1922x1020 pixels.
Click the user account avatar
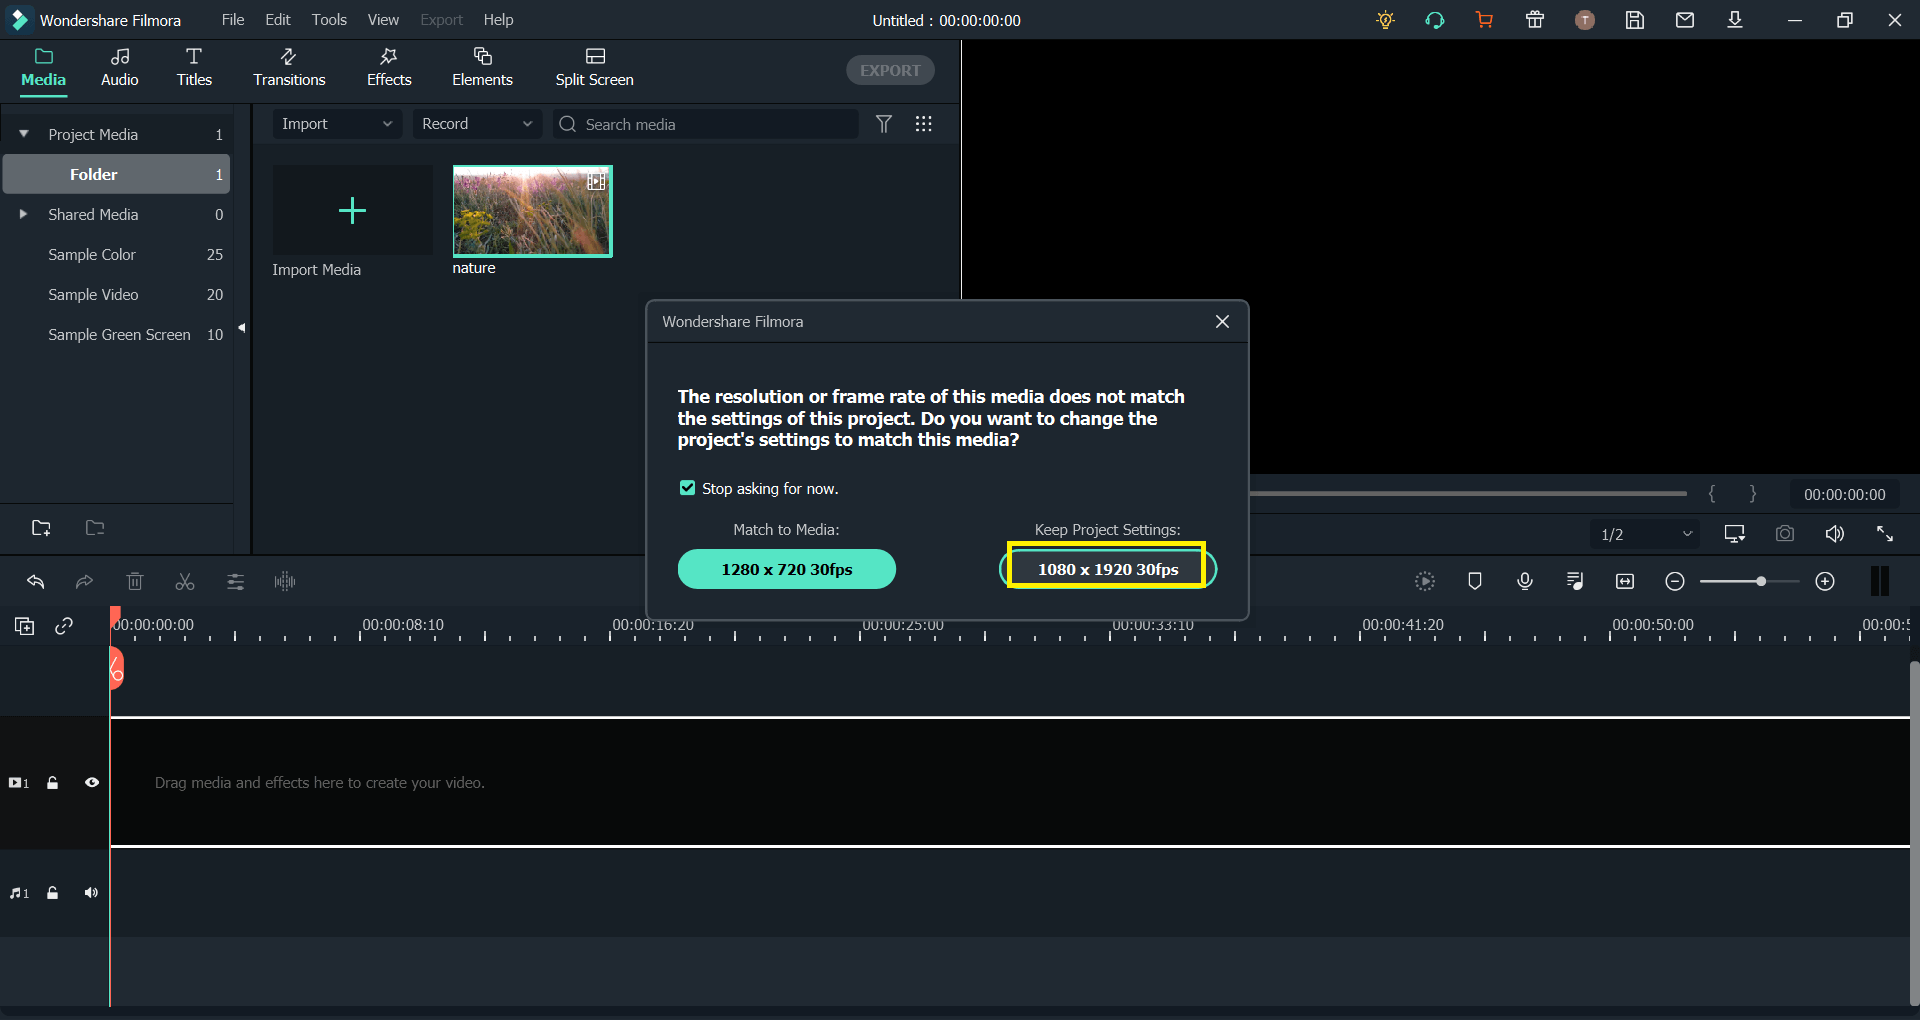(1585, 20)
